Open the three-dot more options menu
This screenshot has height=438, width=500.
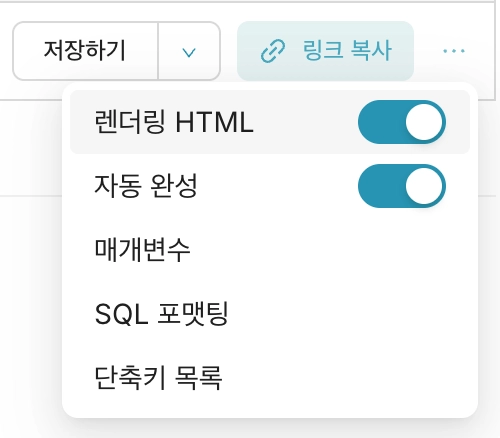point(454,51)
